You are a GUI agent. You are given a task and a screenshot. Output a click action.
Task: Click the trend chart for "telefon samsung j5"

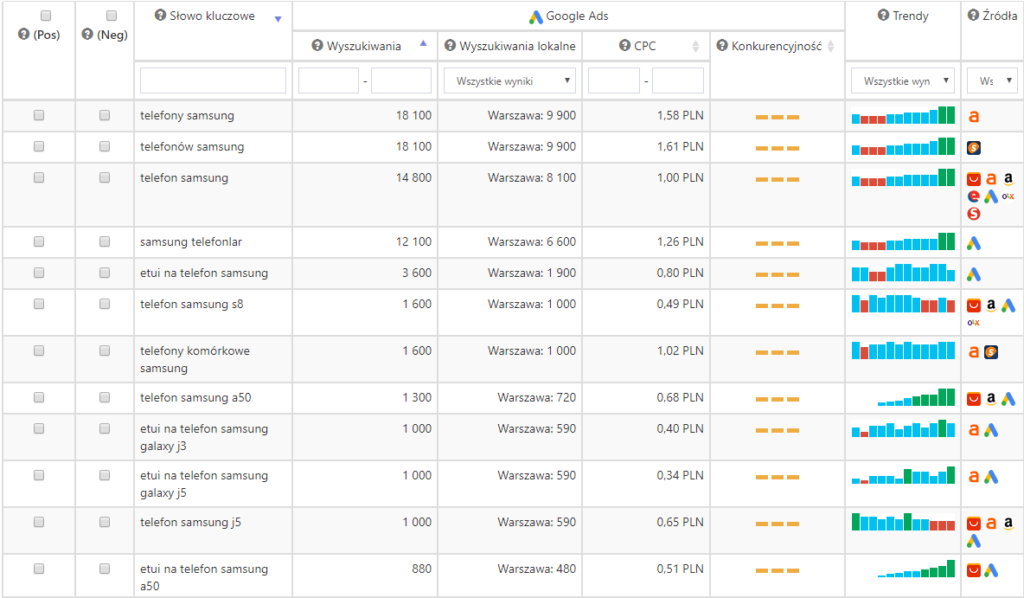(x=903, y=522)
